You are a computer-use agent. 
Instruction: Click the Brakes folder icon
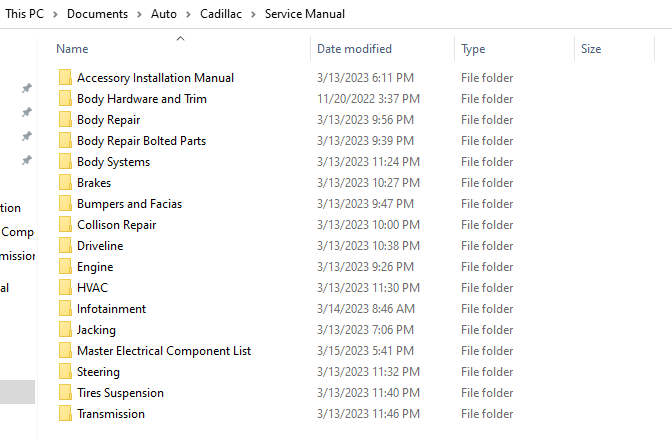[65, 183]
